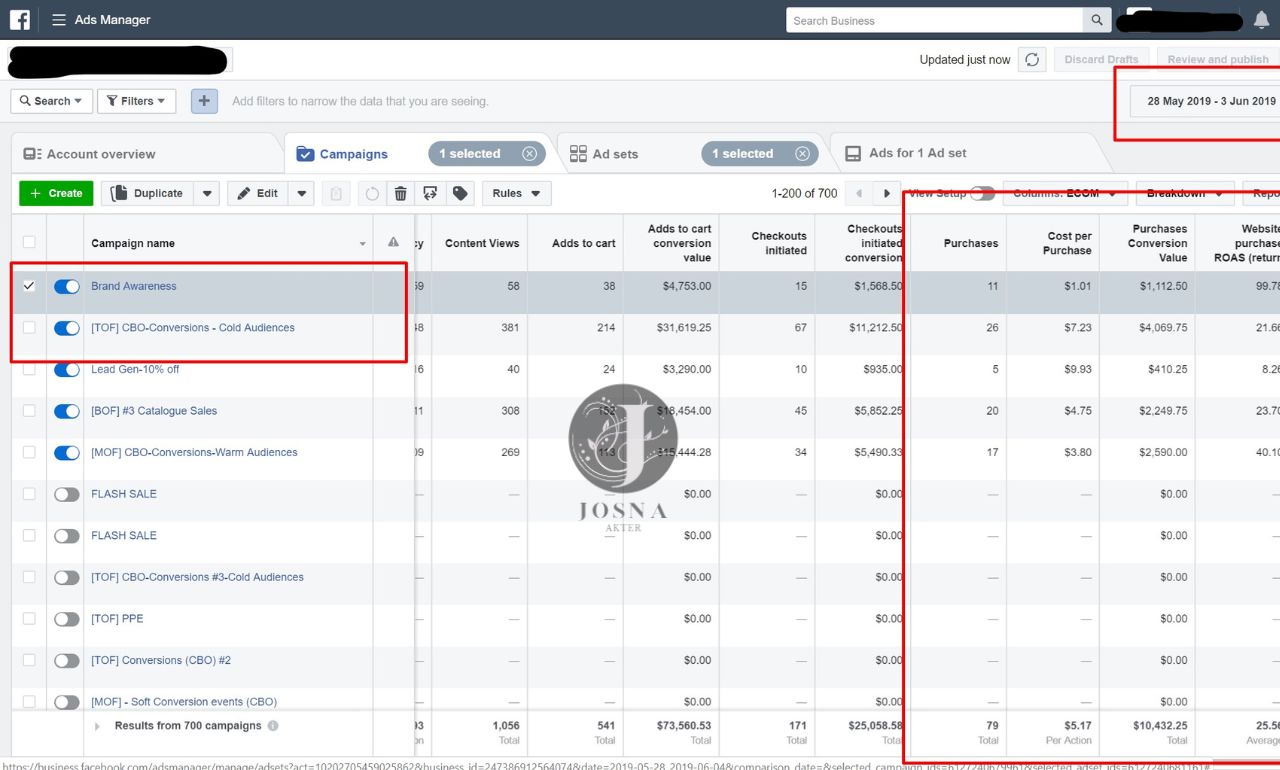
Task: Open the [TOF] Conversions (CBO) #2 link
Action: pyautogui.click(x=161, y=660)
